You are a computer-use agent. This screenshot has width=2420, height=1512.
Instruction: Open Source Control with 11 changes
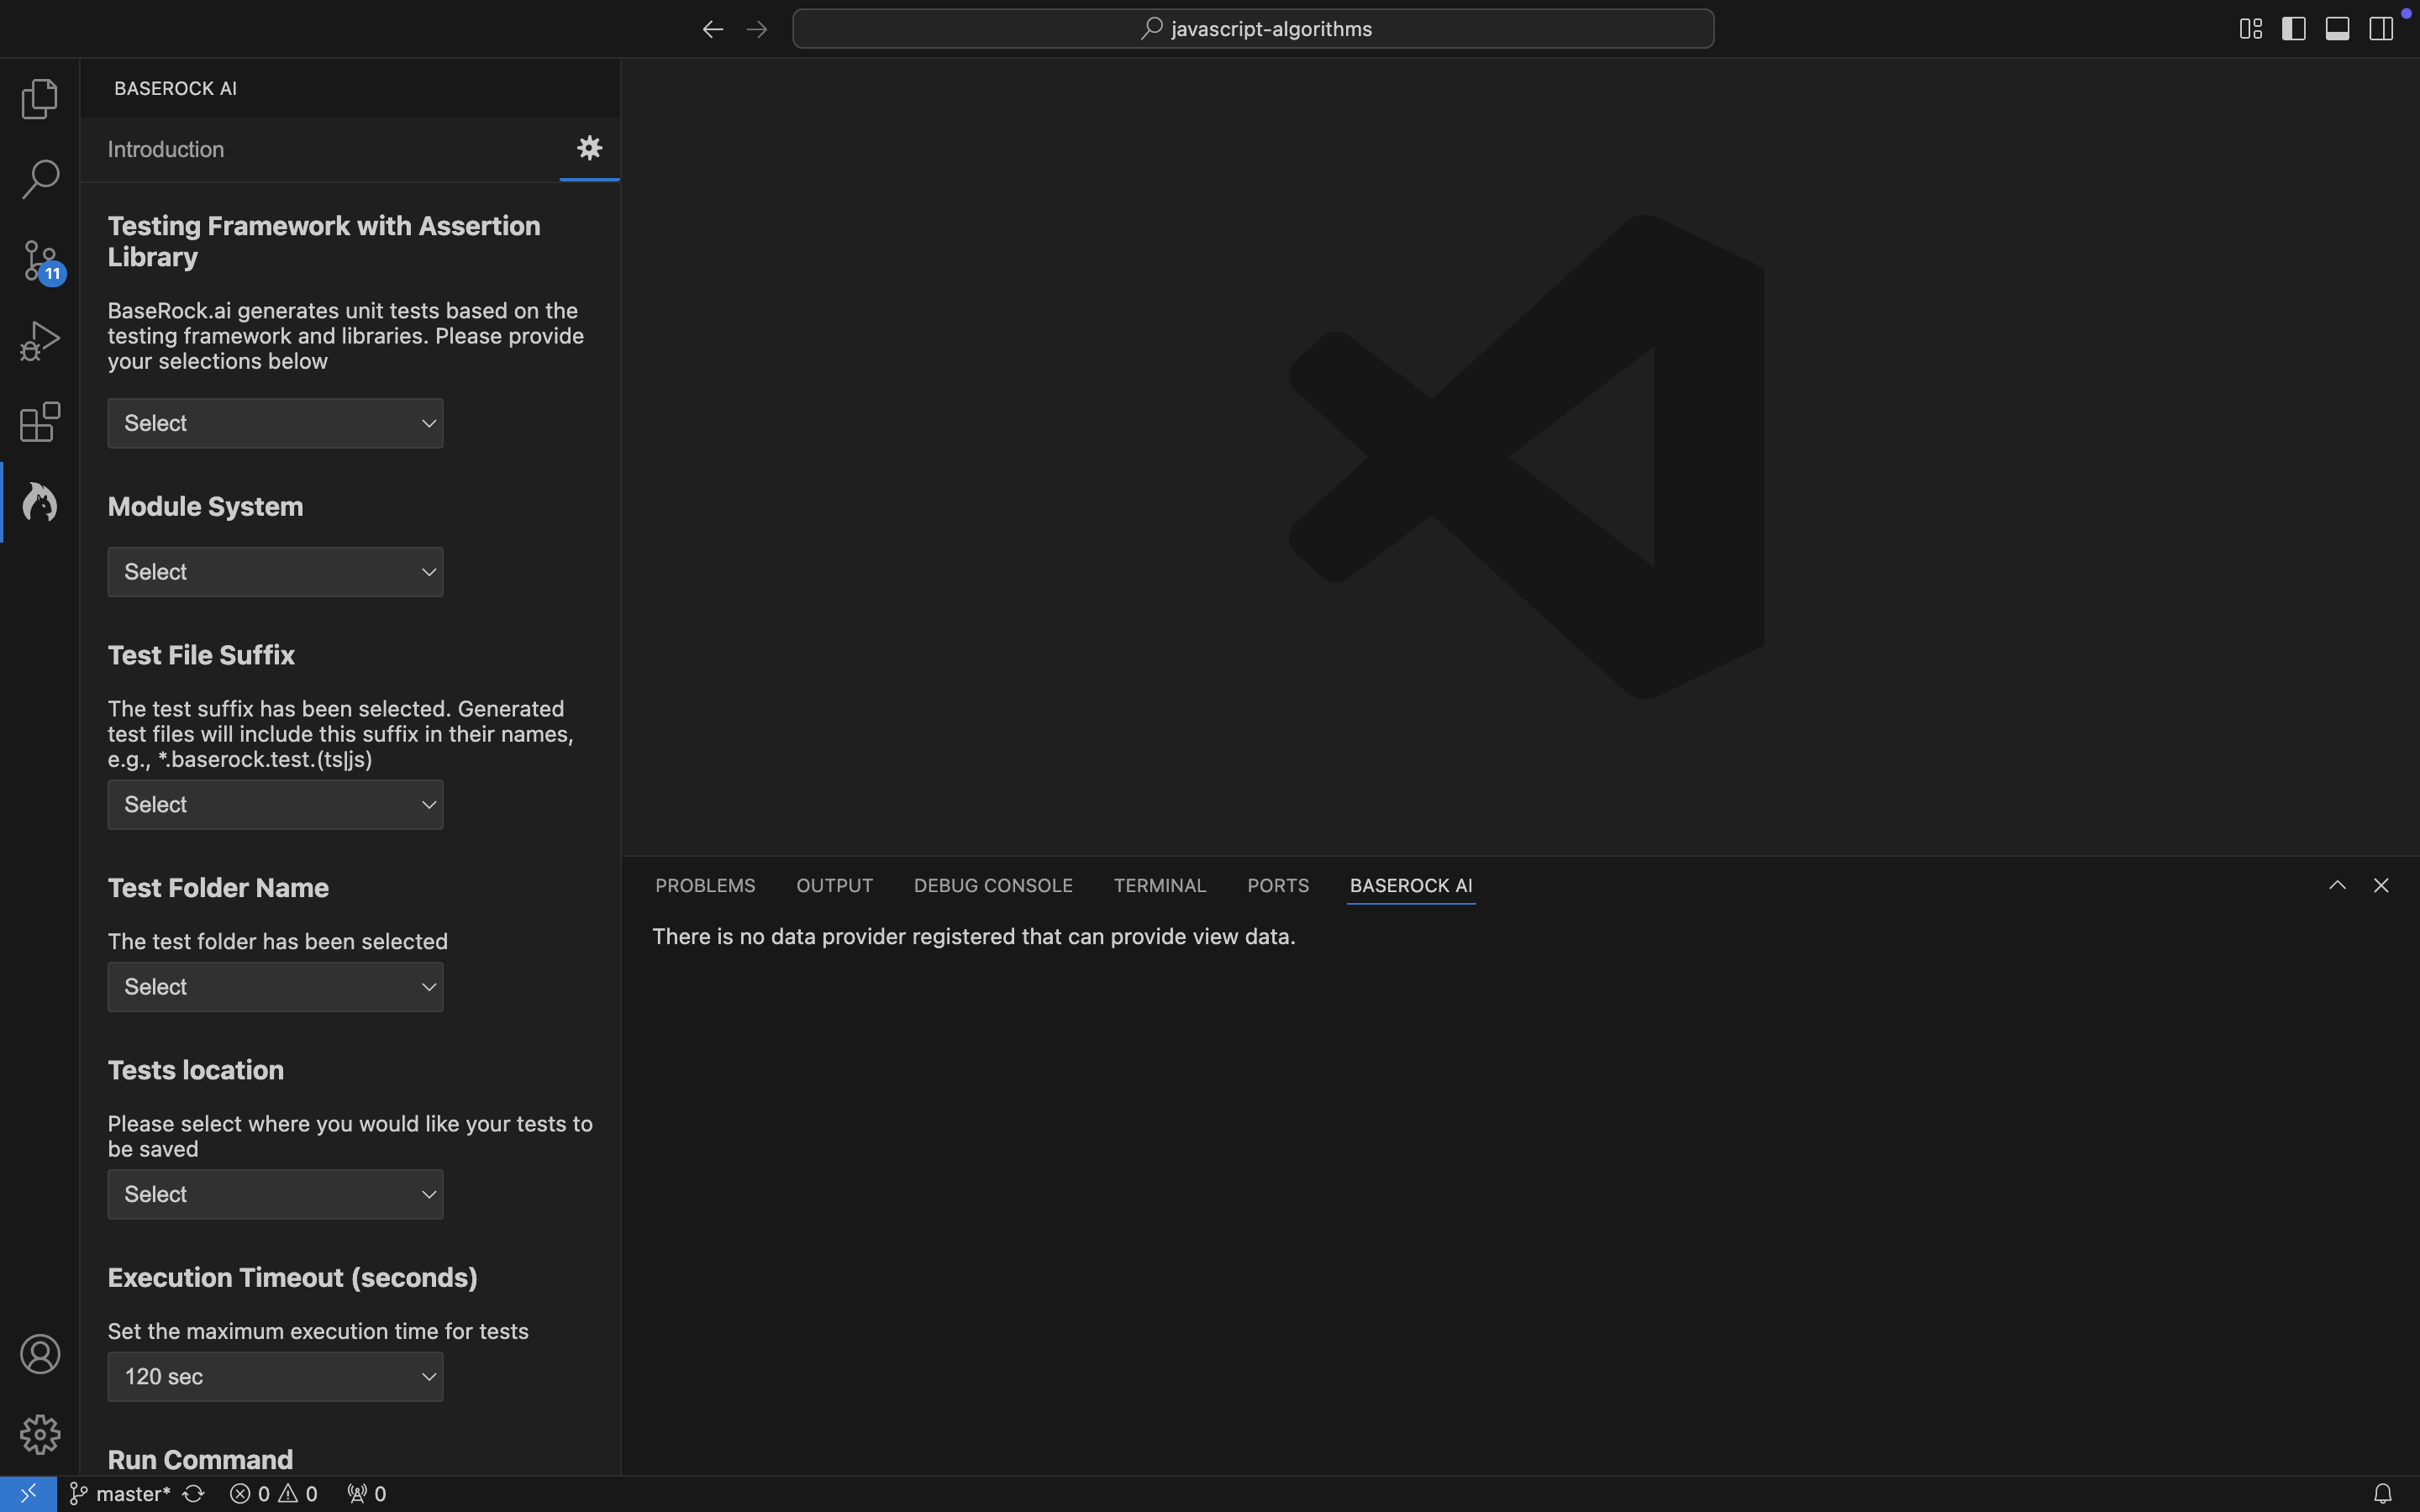coord(40,260)
